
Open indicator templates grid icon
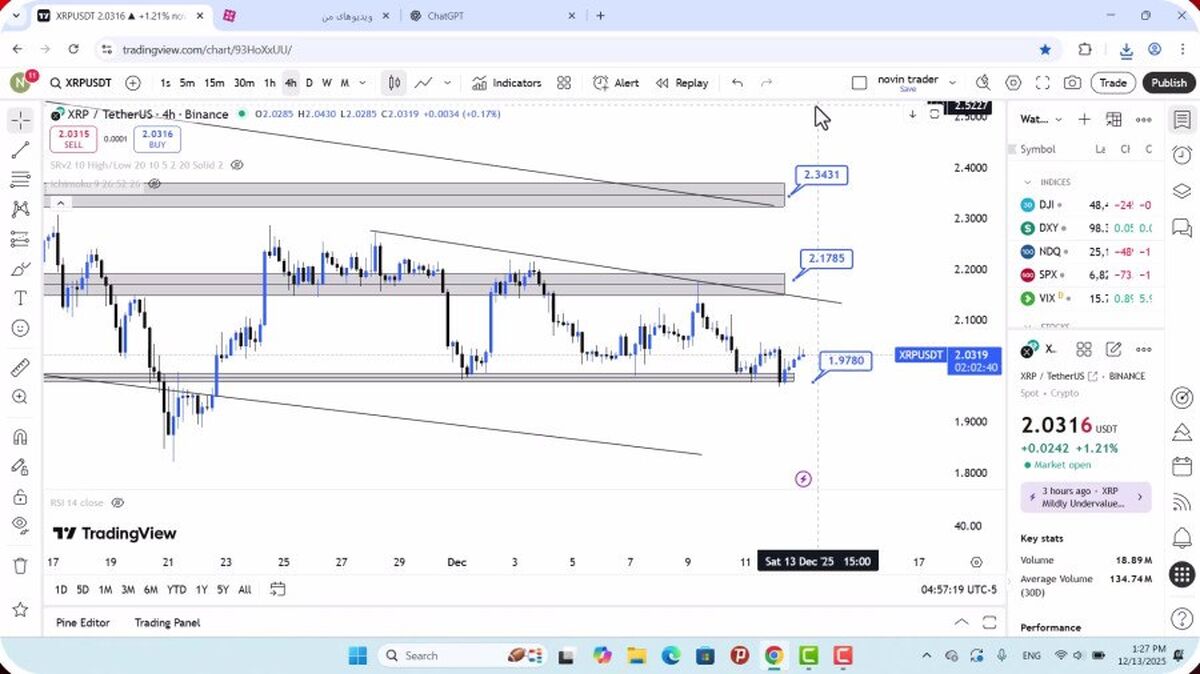click(564, 83)
